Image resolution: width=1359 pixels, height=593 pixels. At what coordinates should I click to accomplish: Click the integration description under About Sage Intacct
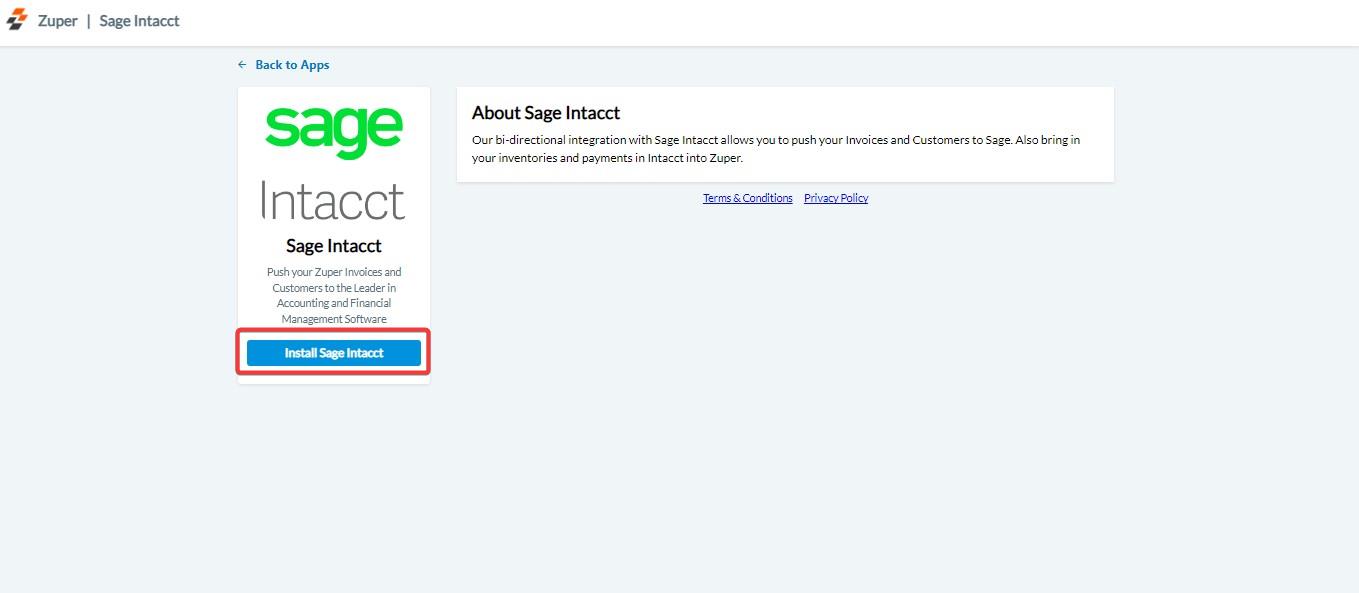775,148
